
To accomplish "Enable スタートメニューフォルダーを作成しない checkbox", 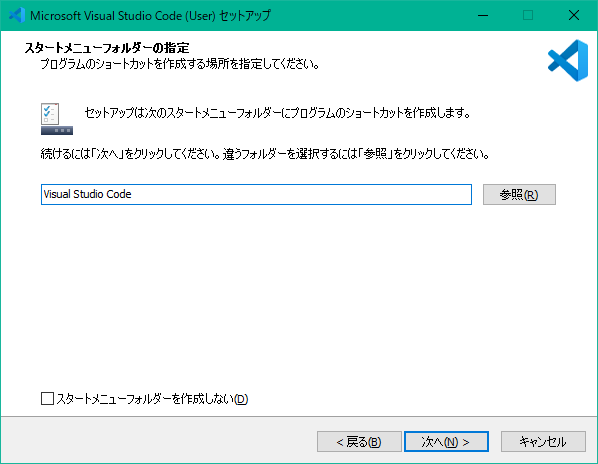I will 47,398.
